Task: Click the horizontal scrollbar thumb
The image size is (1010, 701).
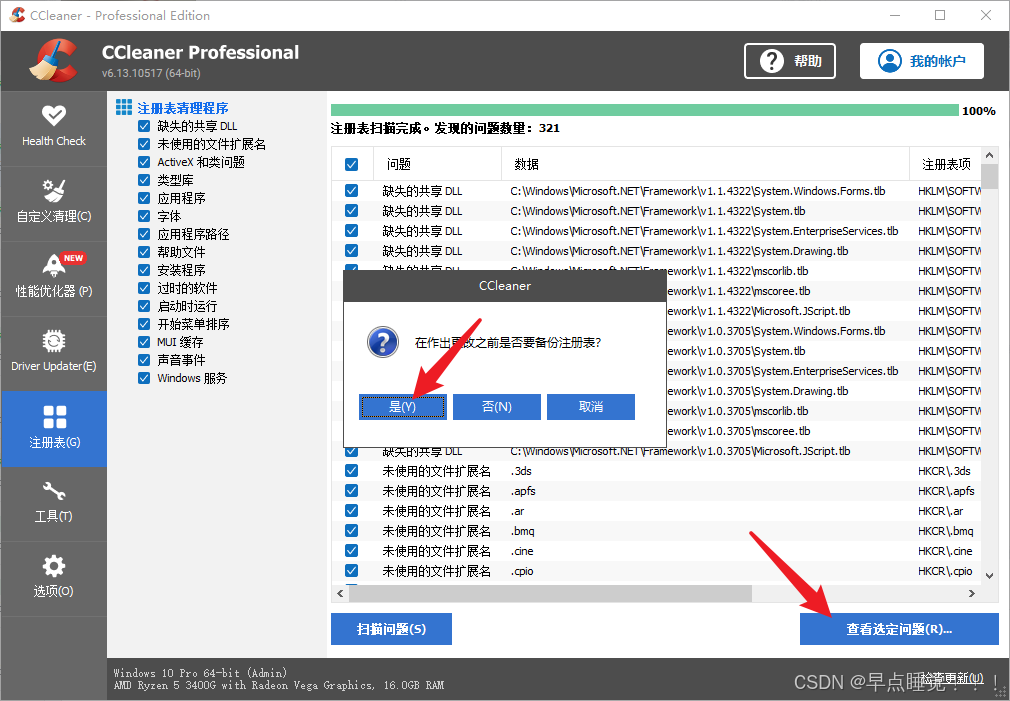Action: click(551, 593)
